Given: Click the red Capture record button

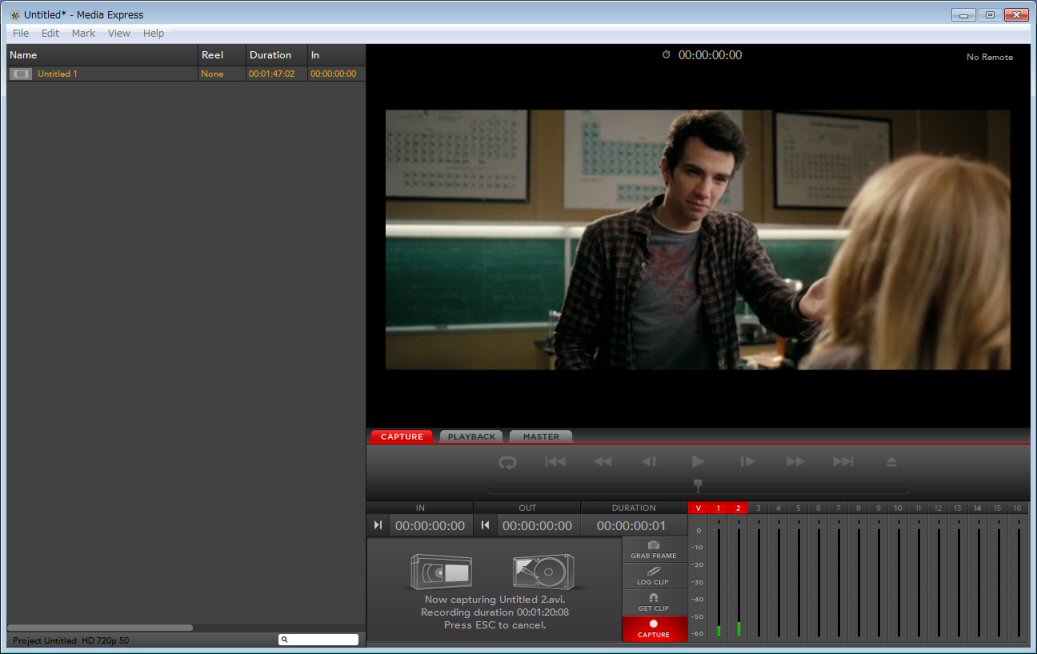Looking at the screenshot, I should (x=653, y=629).
